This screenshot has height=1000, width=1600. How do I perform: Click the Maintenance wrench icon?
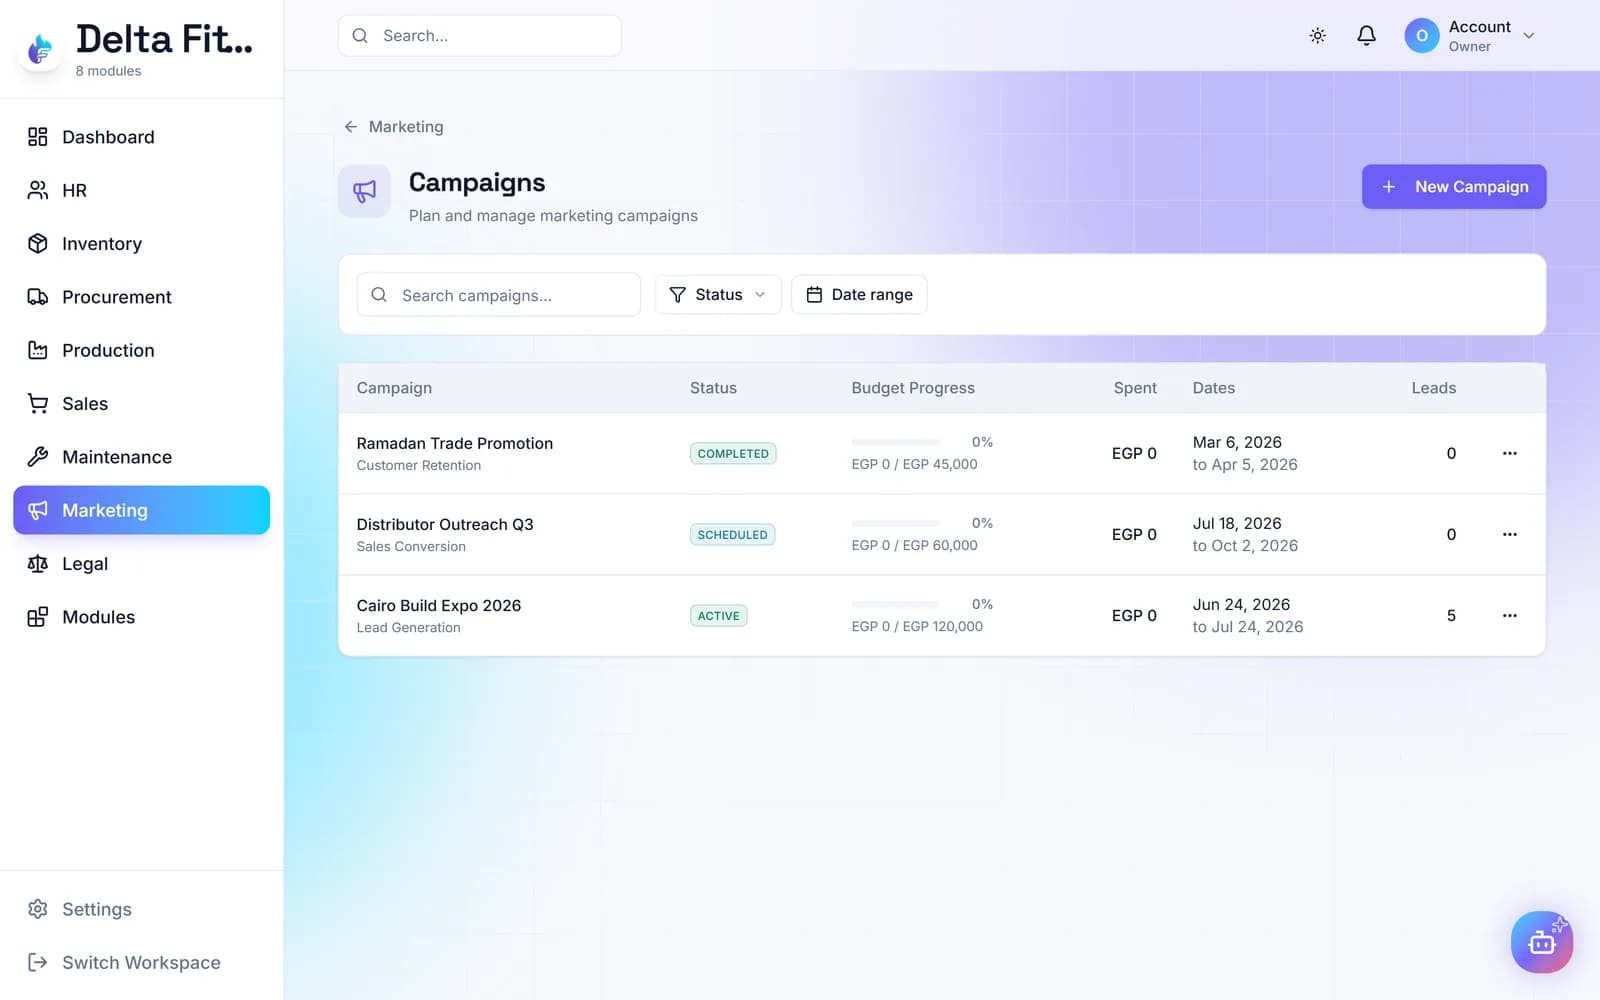38,457
